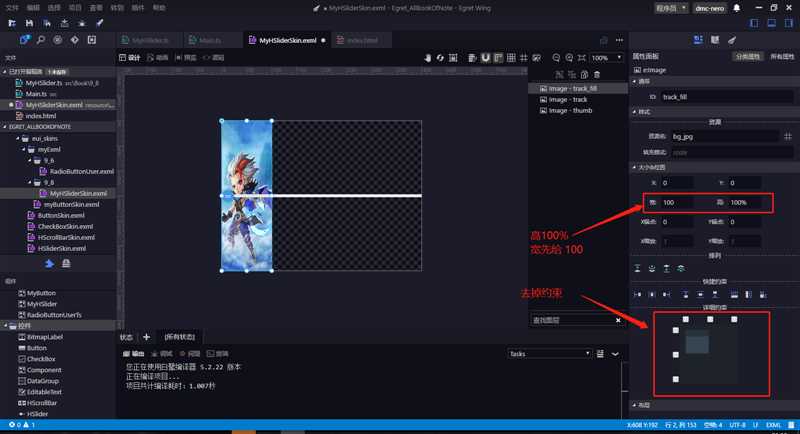This screenshot has width=800, height=434.
Task: Open the 文件 File menu
Action: pyautogui.click(x=12, y=8)
